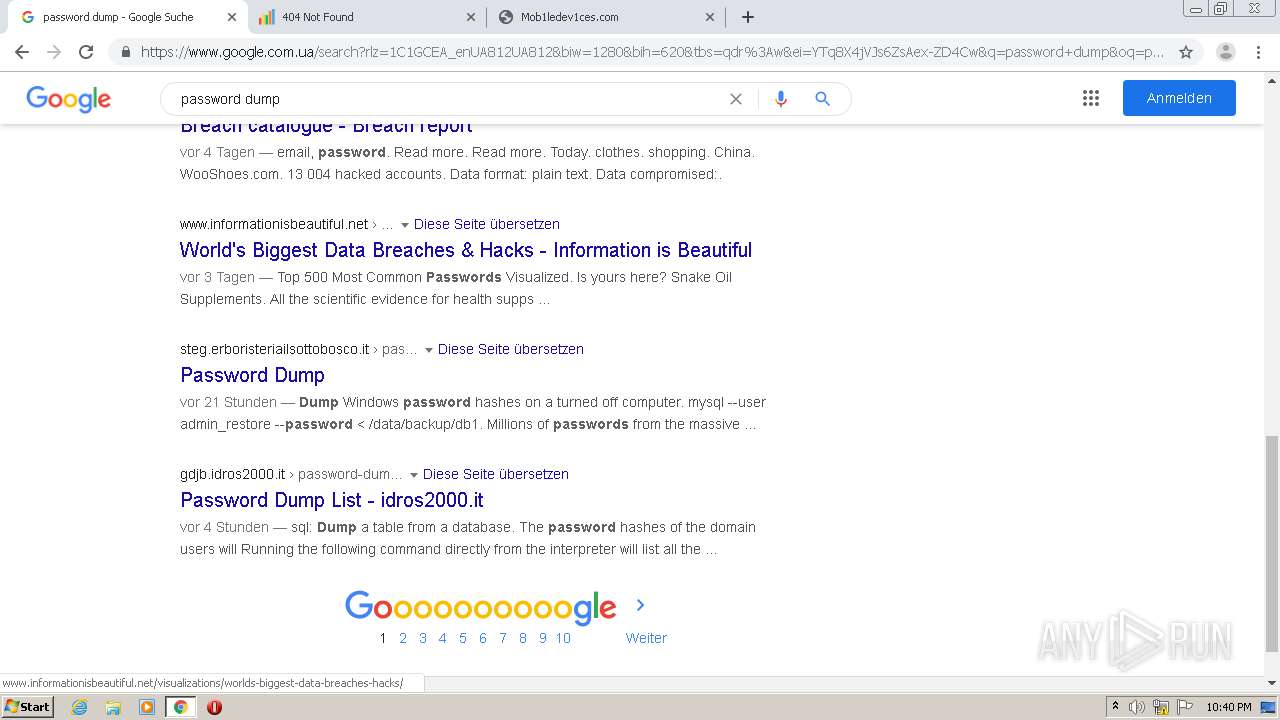The width and height of the screenshot is (1280, 720).
Task: Go back with the browser back arrow
Action: coord(22,52)
